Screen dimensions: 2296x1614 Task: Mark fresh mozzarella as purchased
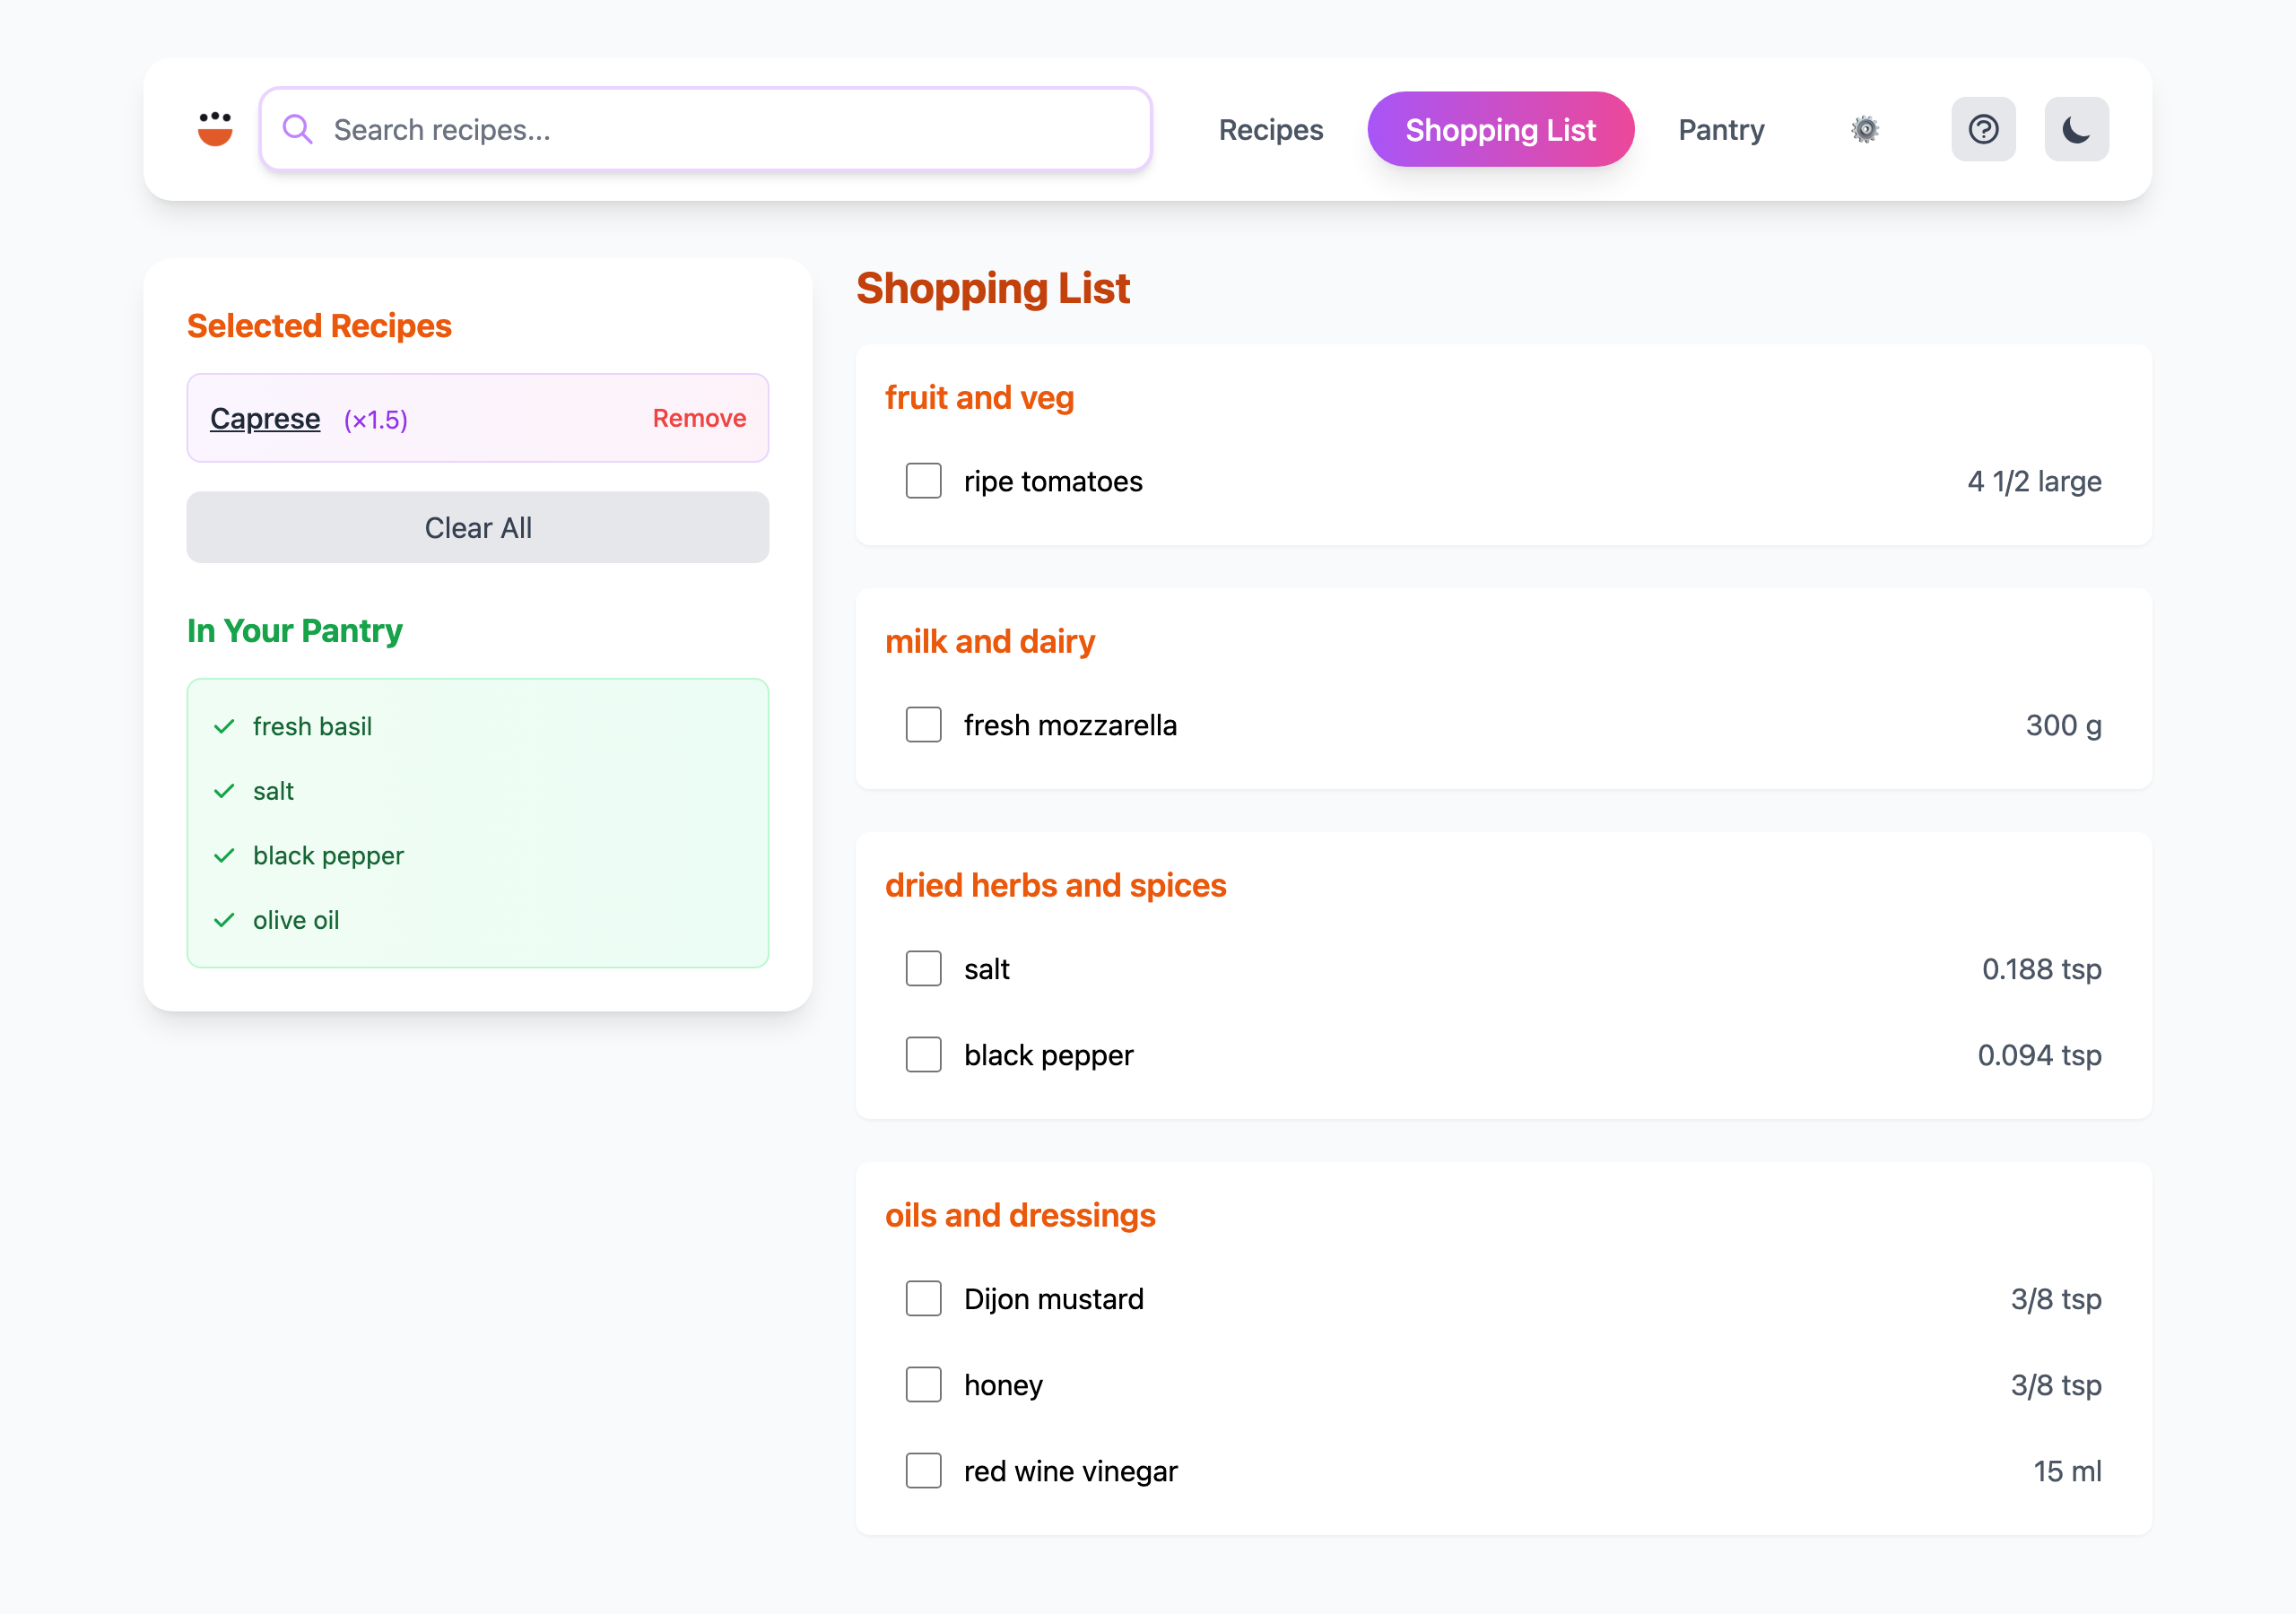(923, 724)
